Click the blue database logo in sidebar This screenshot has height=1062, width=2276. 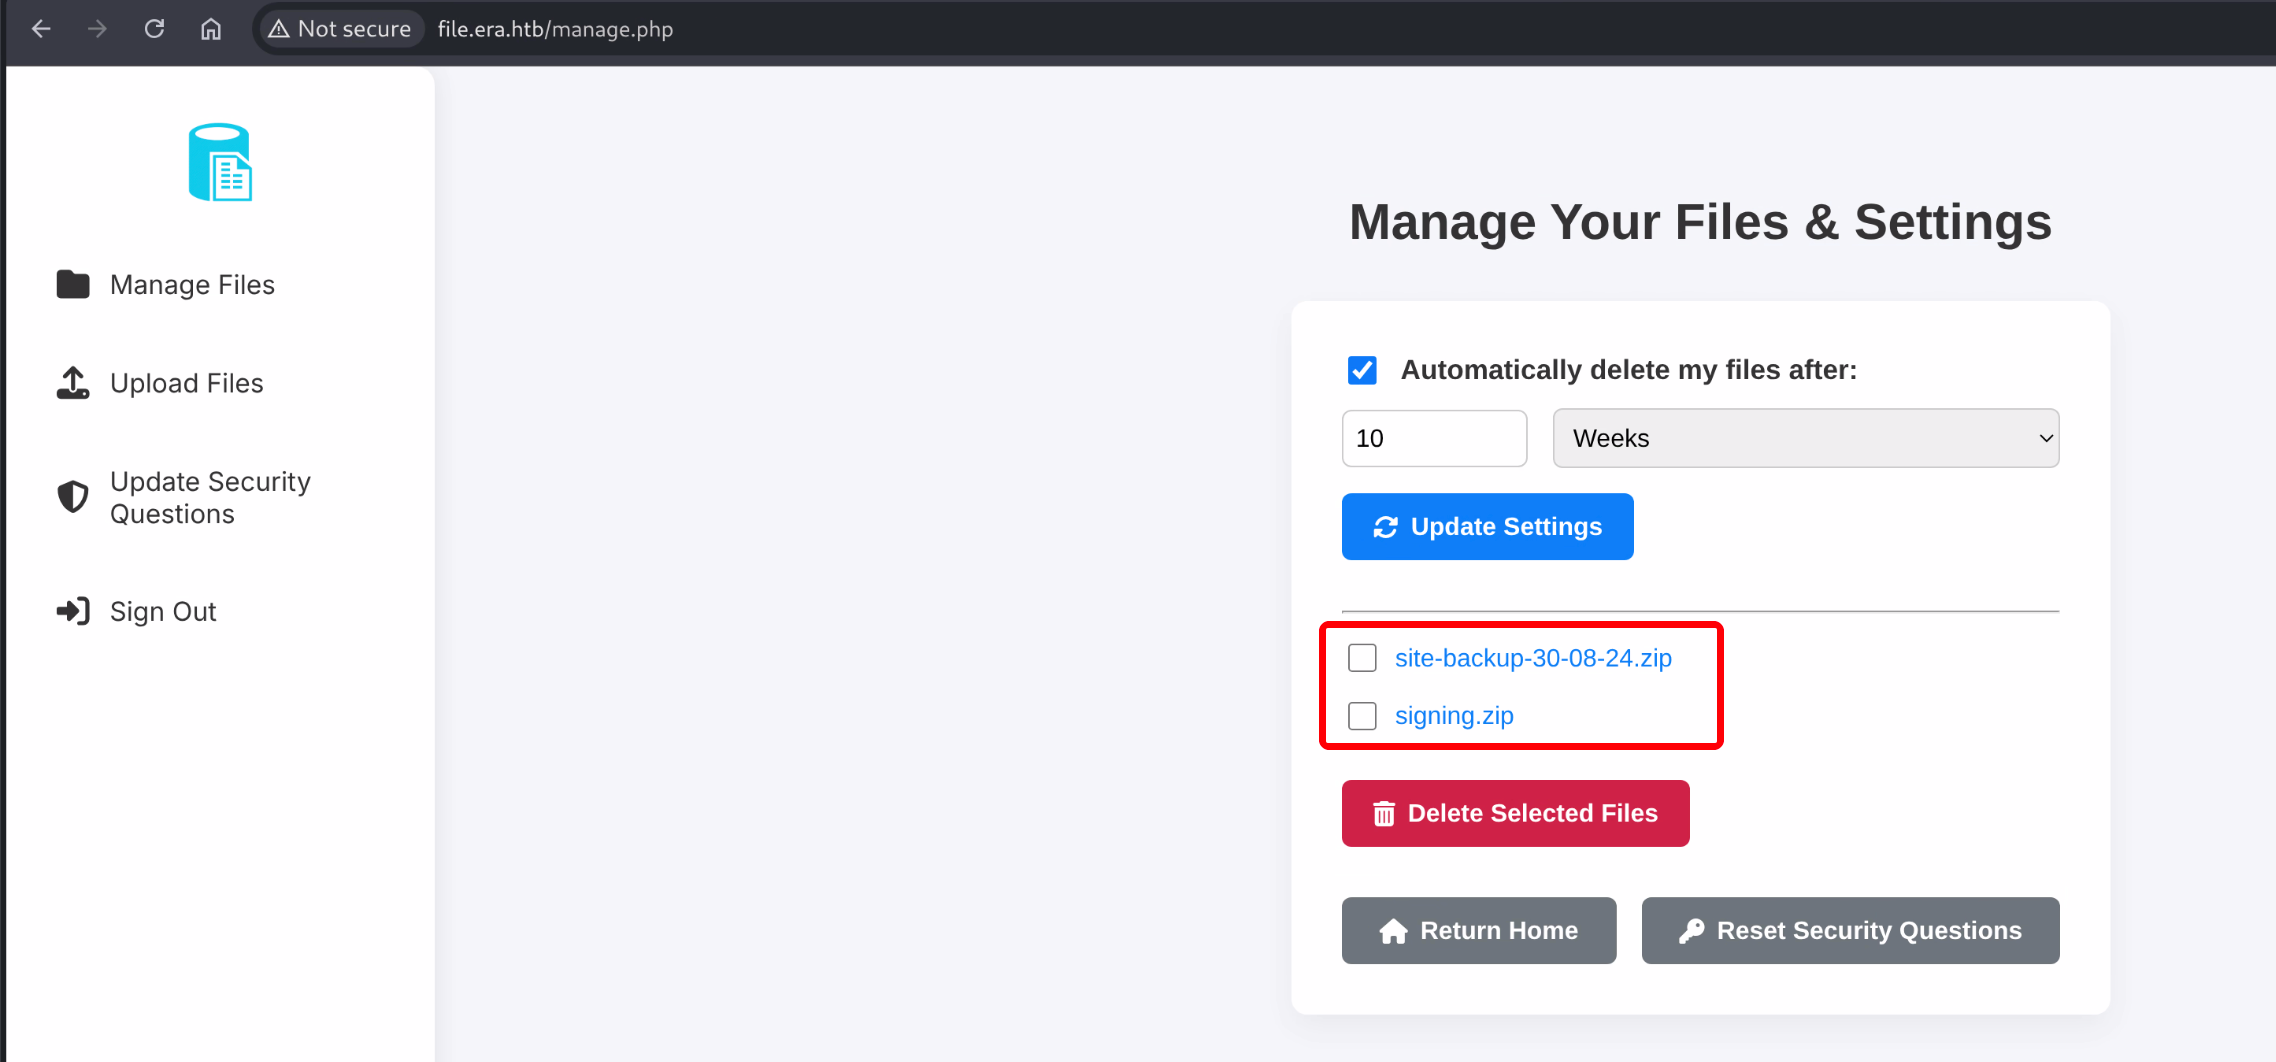(x=220, y=162)
